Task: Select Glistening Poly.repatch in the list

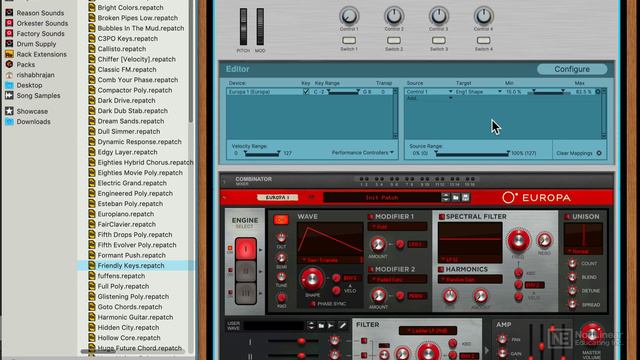Action: coord(133,296)
